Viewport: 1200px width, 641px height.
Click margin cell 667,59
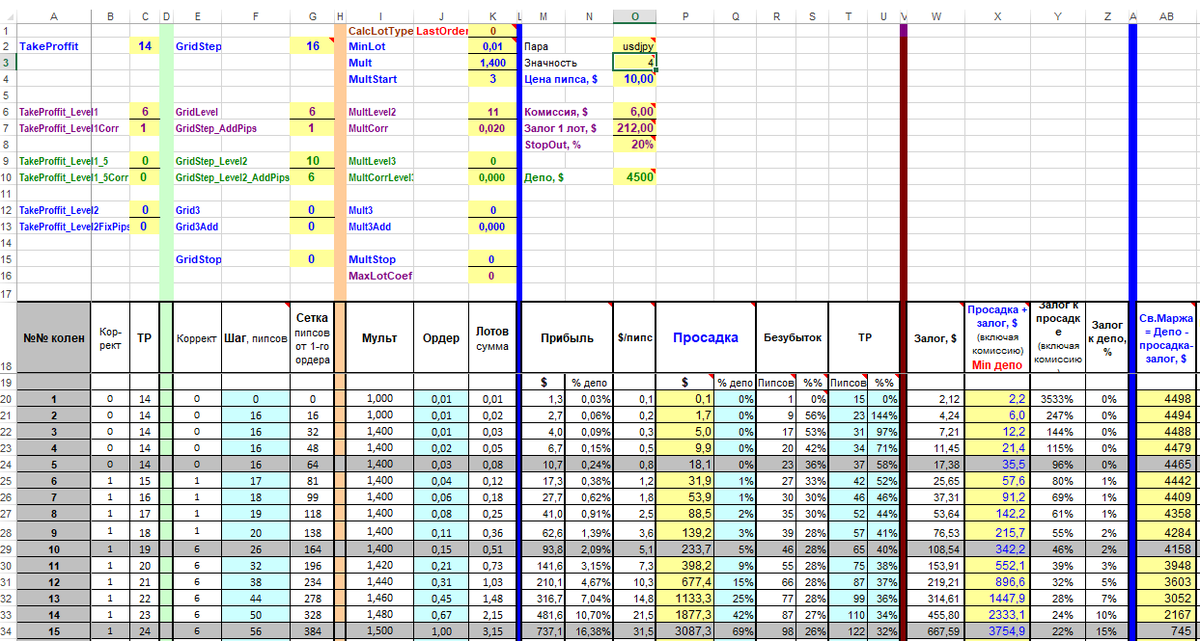click(935, 630)
